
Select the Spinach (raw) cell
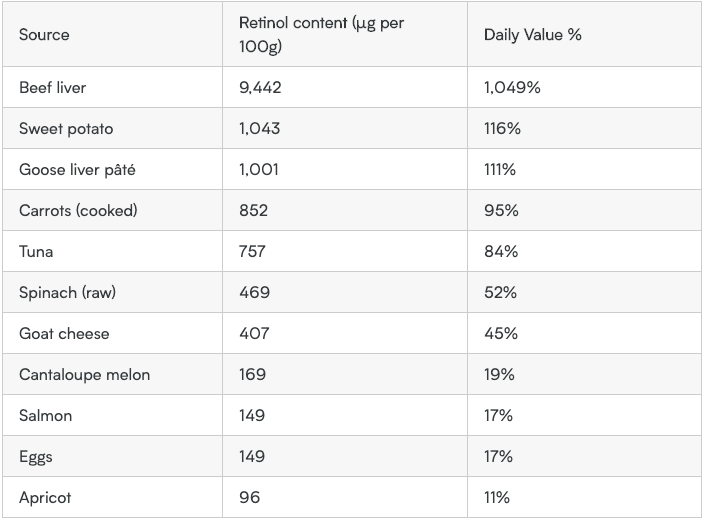112,292
